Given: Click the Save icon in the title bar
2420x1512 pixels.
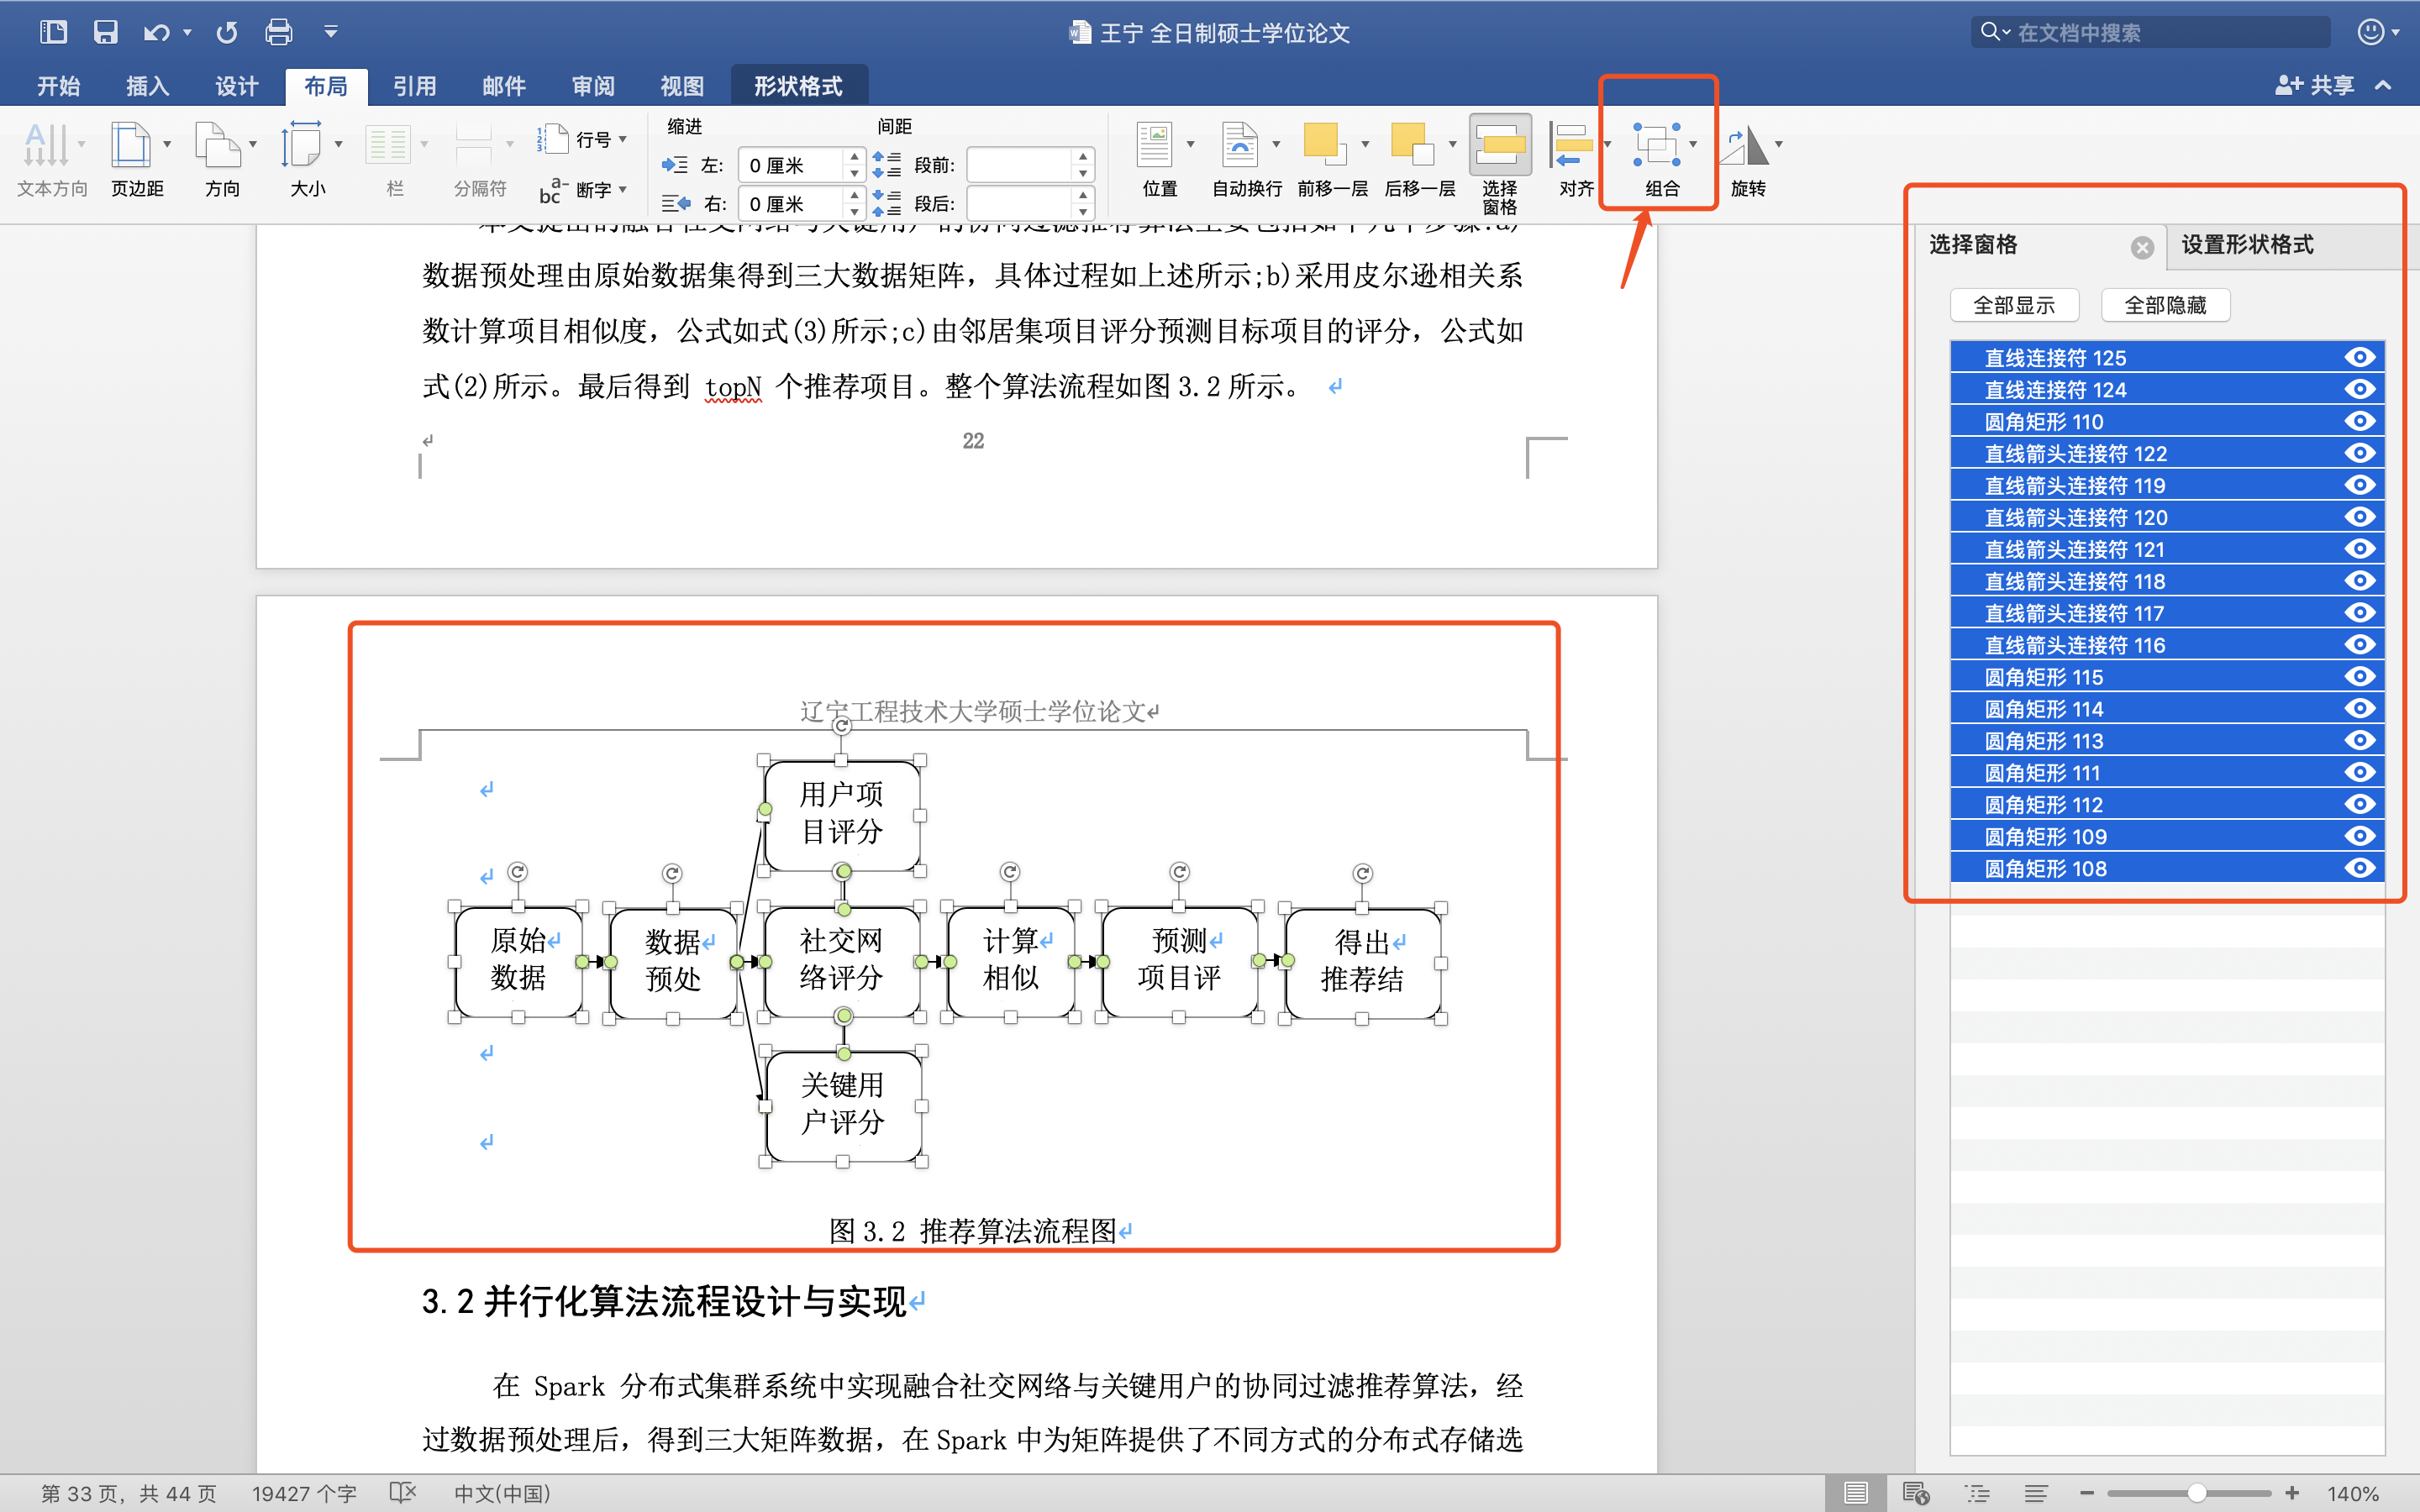Looking at the screenshot, I should pyautogui.click(x=106, y=32).
